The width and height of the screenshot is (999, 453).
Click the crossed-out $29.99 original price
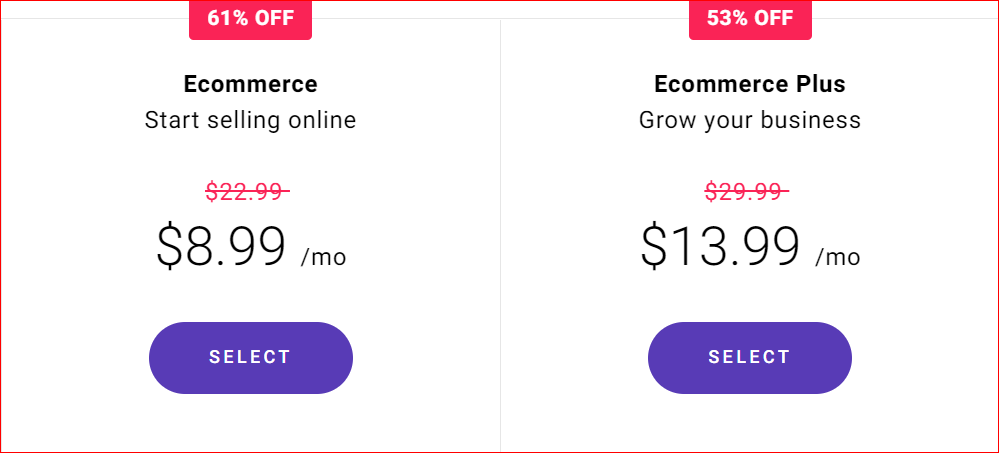click(746, 190)
